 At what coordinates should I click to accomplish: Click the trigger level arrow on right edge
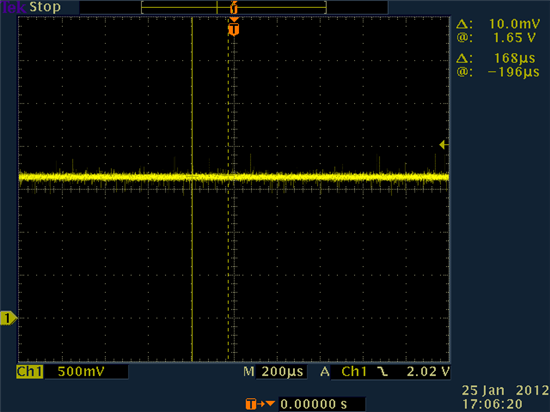pos(443,144)
